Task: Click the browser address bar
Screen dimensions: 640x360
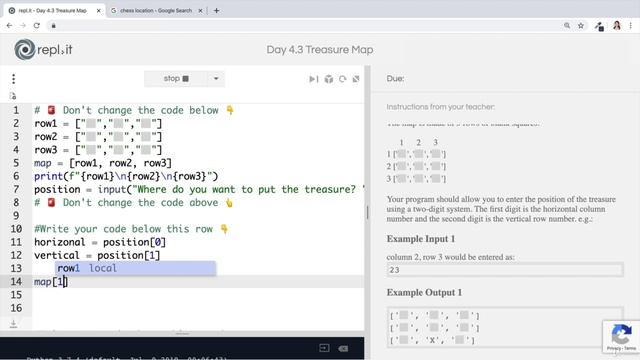Action: pyautogui.click(x=306, y=26)
